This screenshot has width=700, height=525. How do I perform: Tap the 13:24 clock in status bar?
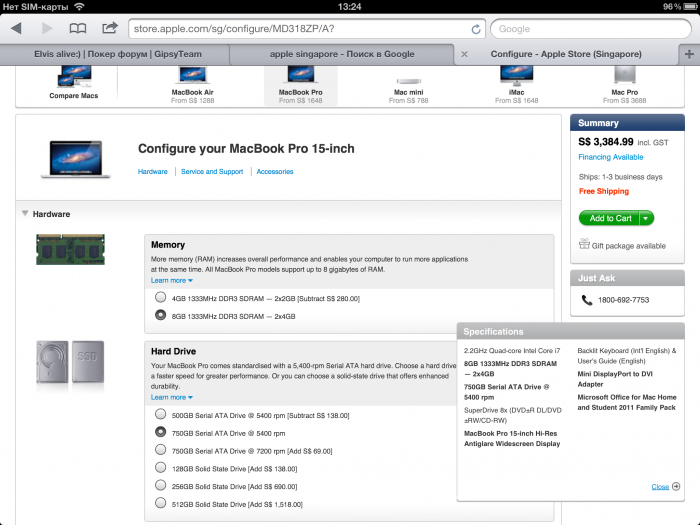(350, 7)
